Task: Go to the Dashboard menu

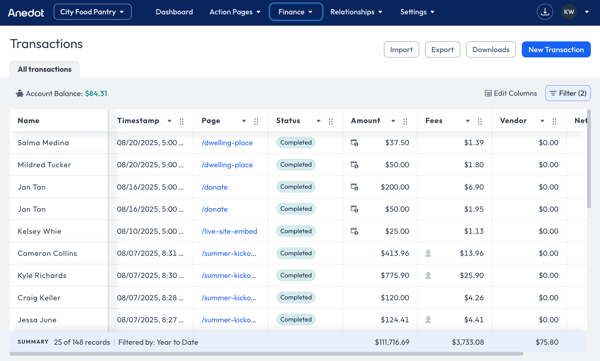Action: click(x=174, y=12)
